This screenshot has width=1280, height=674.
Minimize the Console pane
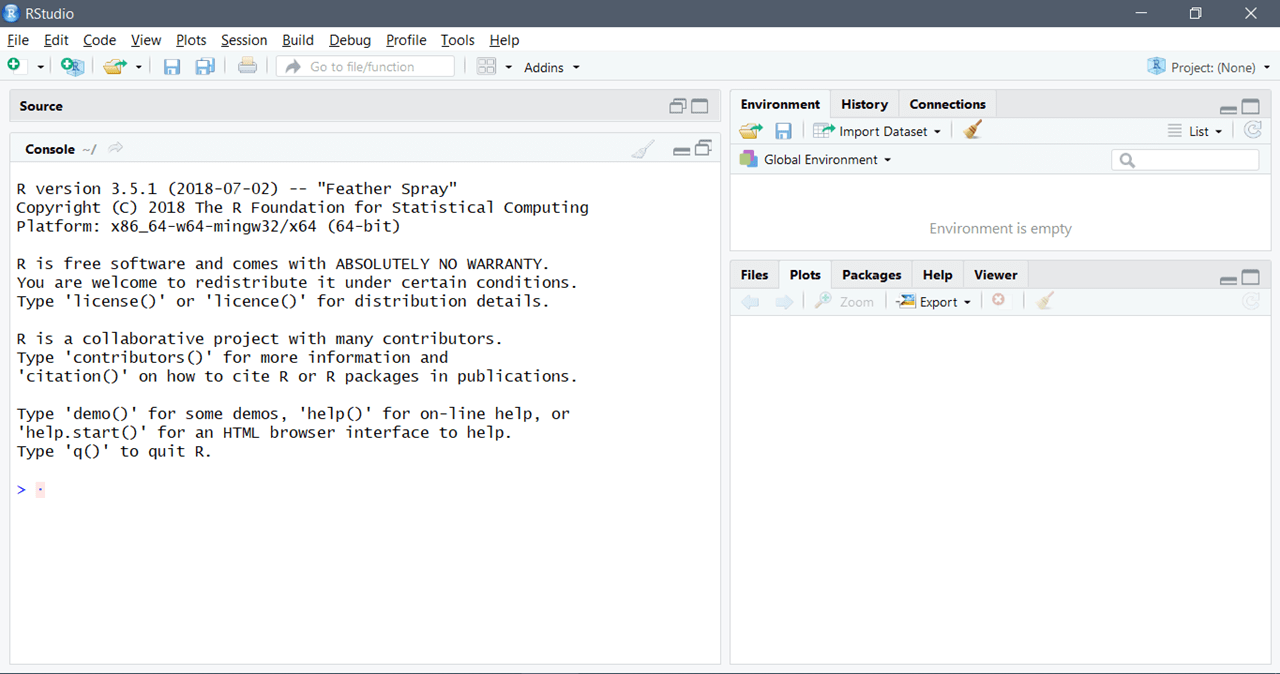(x=681, y=149)
